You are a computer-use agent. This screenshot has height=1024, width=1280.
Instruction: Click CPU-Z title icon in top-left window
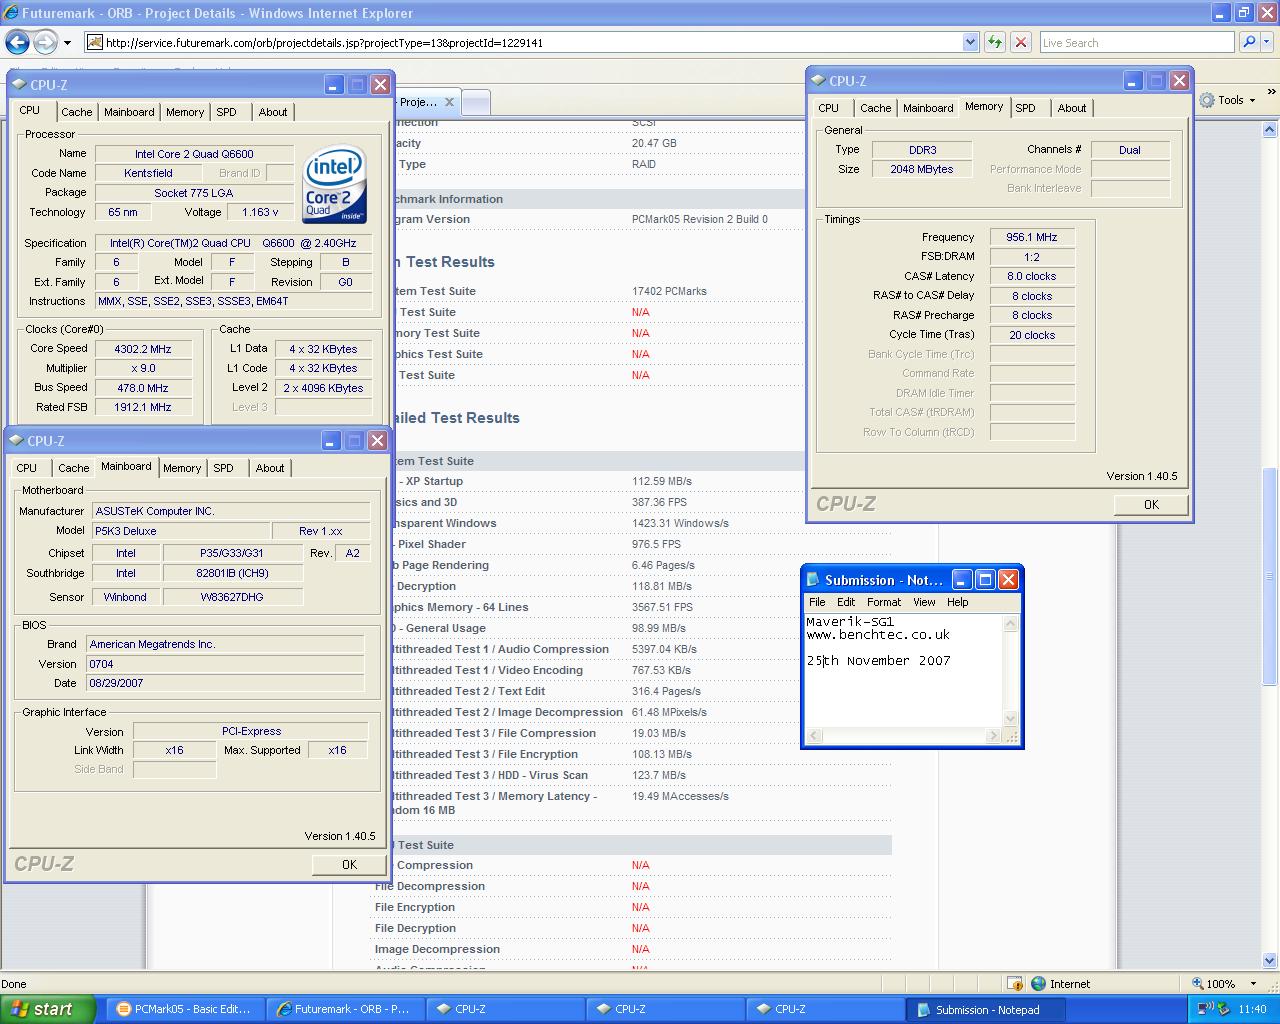point(19,85)
